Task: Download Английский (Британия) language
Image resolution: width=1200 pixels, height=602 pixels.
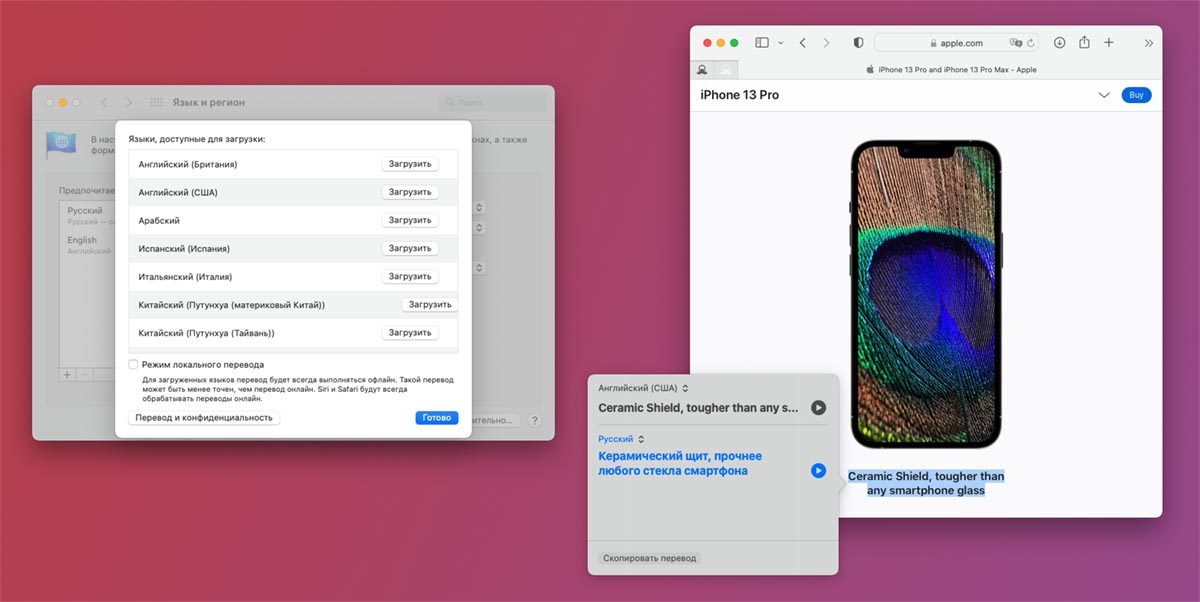Action: (410, 164)
